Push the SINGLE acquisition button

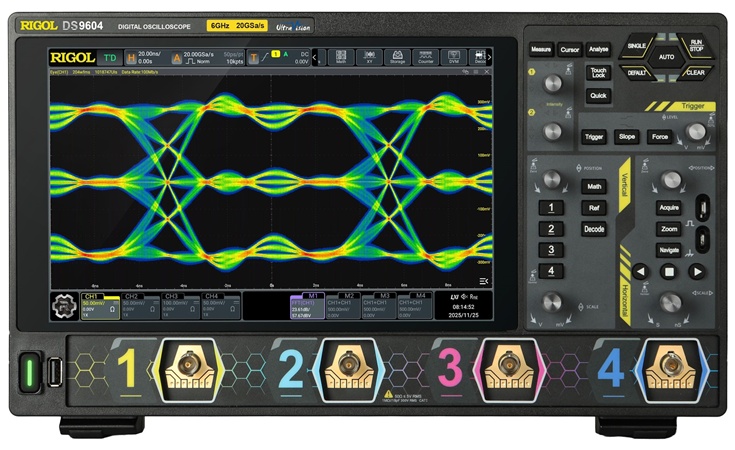[637, 46]
